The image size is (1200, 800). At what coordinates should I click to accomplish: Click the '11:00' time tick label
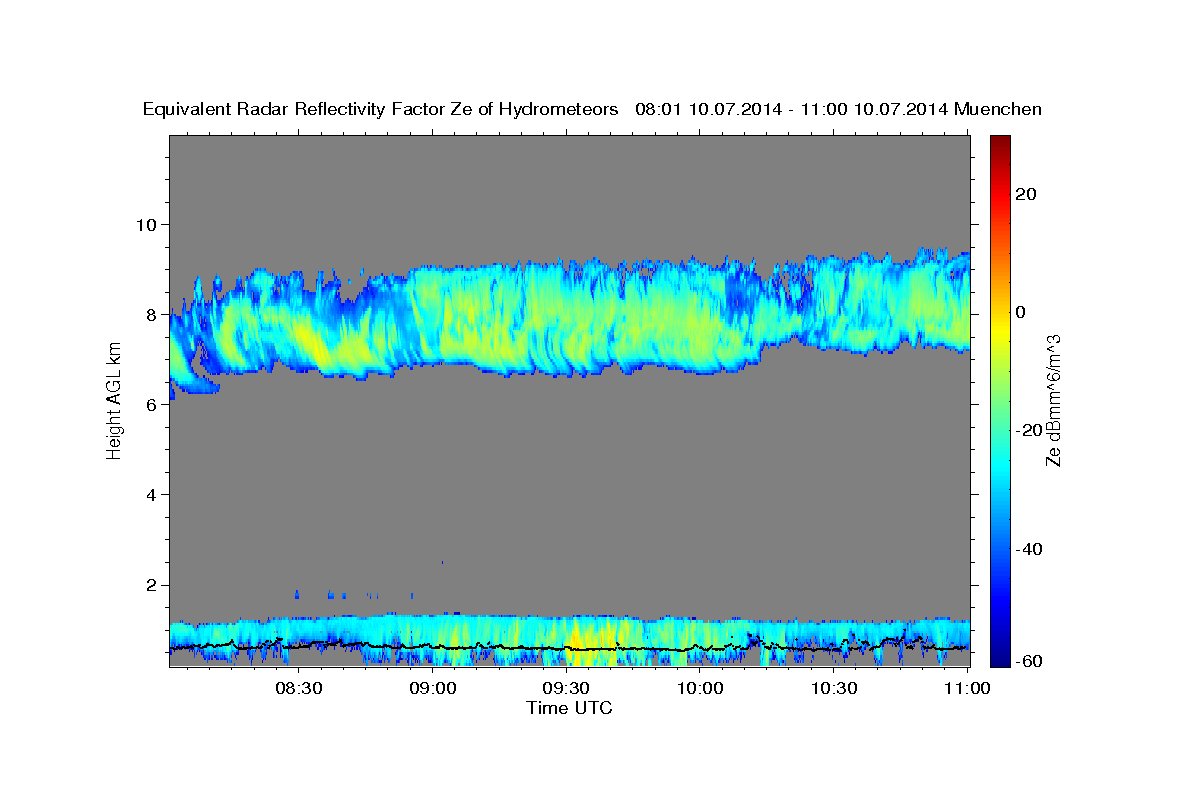click(x=966, y=689)
